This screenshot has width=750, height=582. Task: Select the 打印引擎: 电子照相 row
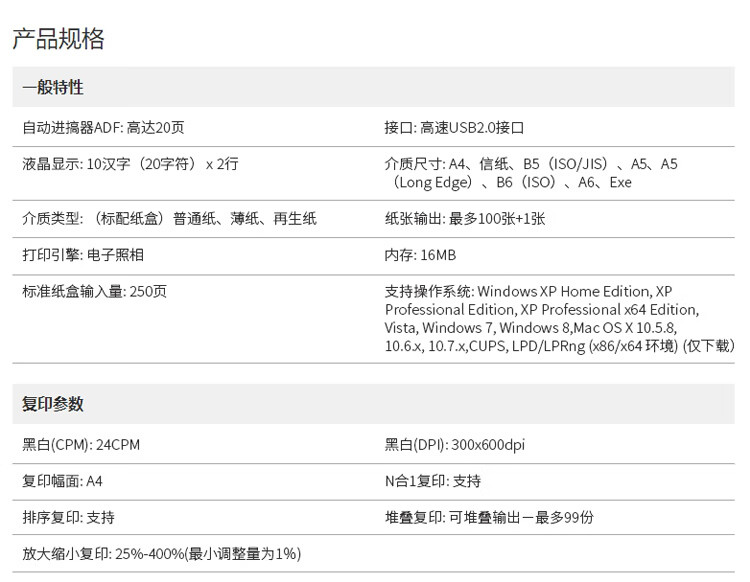(x=83, y=255)
